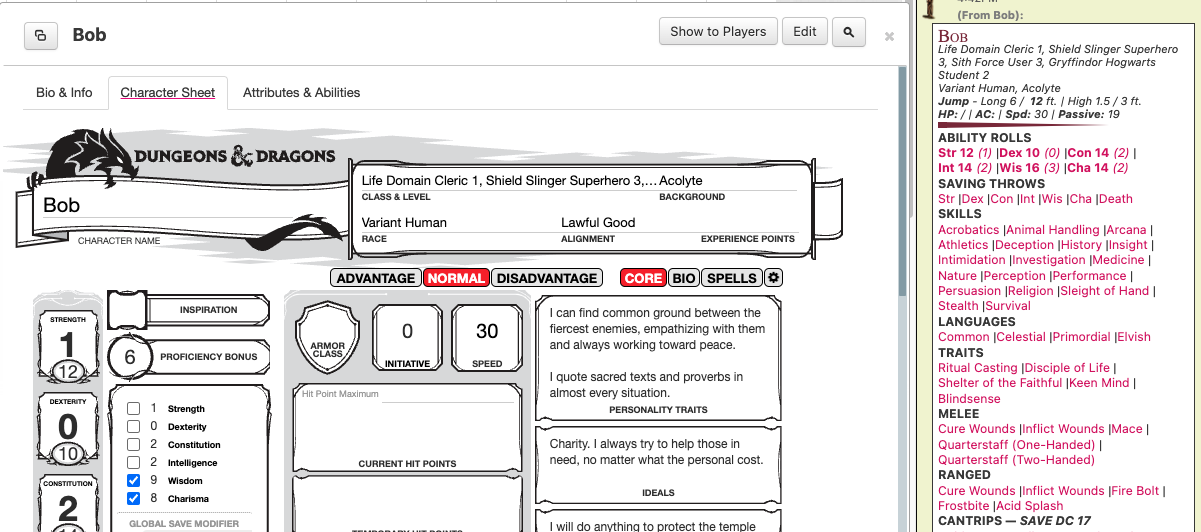Roll Animal Handling skill from chat
This screenshot has width=1201, height=532.
pos(1053,230)
